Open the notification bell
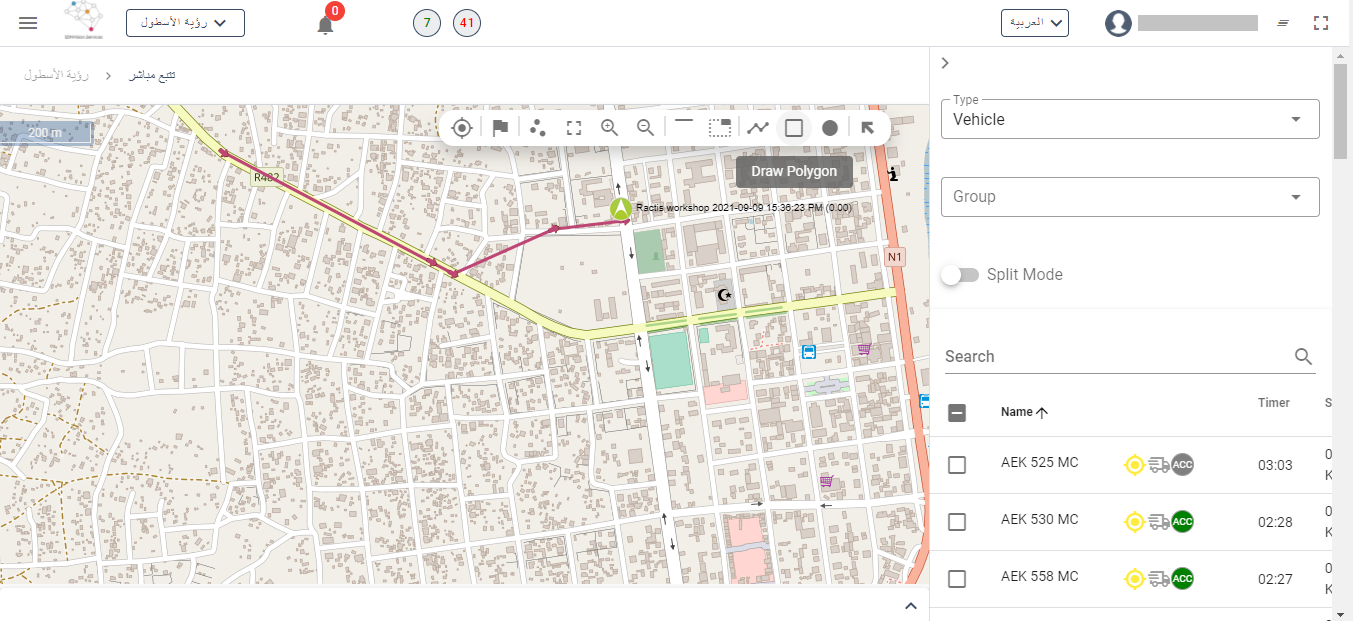 coord(325,24)
